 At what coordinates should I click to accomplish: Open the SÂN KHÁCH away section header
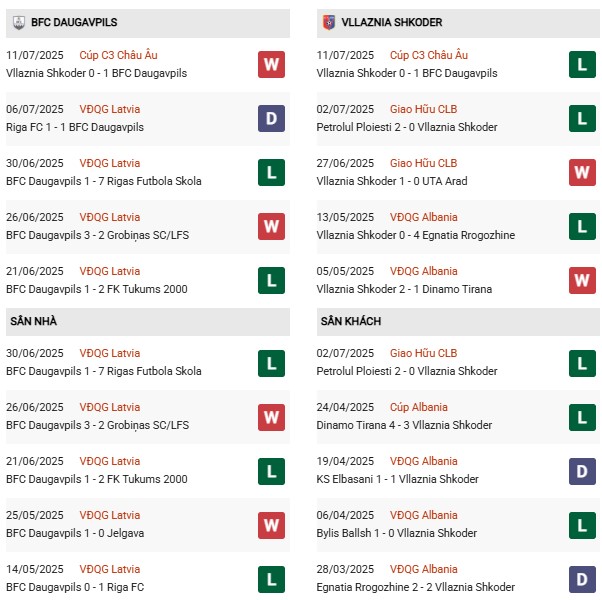click(x=352, y=321)
